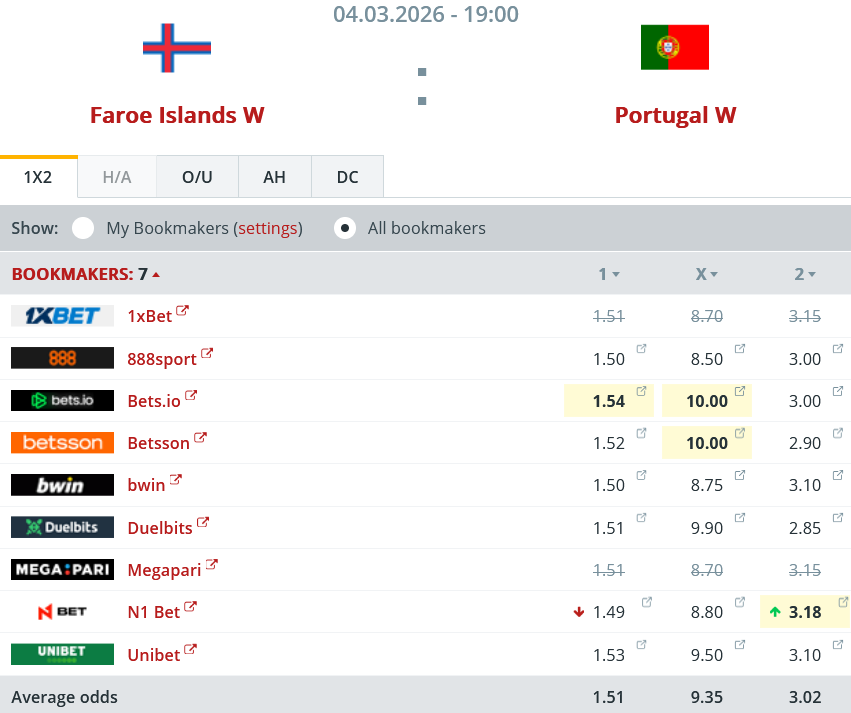
Task: Click the bwin bookmaker logo
Action: point(61,485)
